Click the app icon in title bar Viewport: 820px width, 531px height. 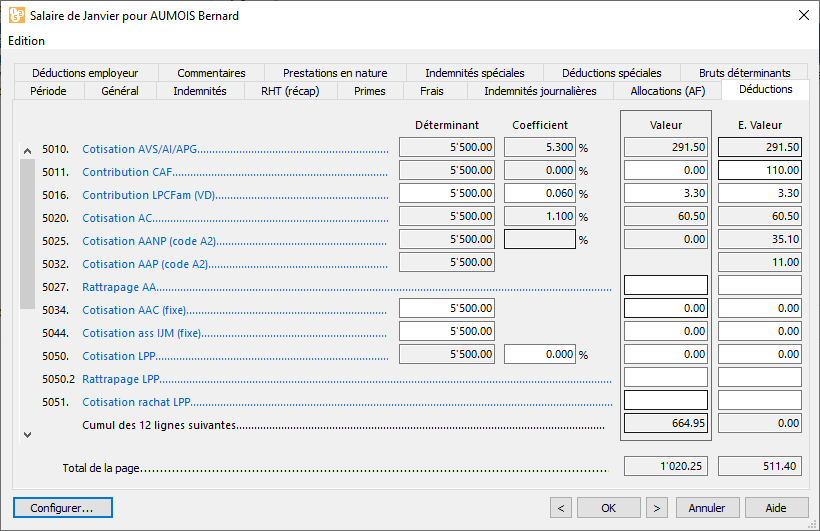point(17,15)
